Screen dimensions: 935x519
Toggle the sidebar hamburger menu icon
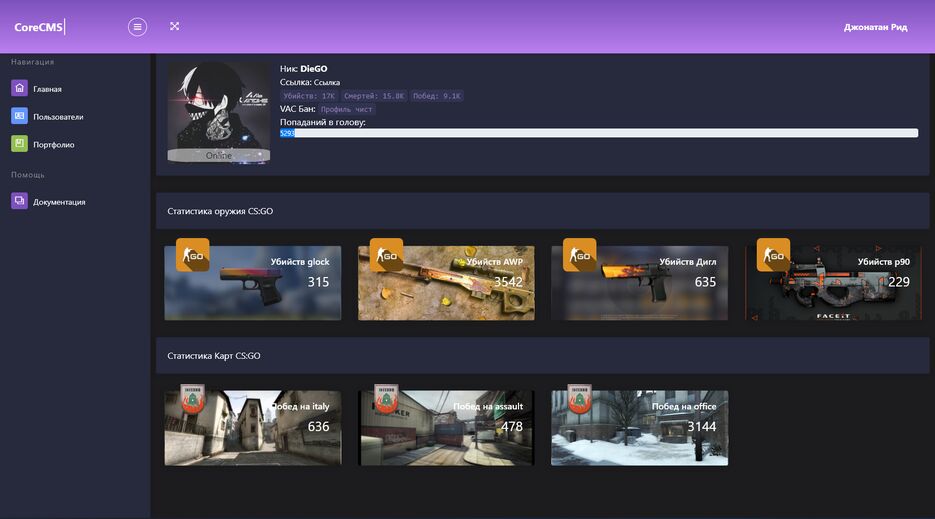(x=137, y=27)
